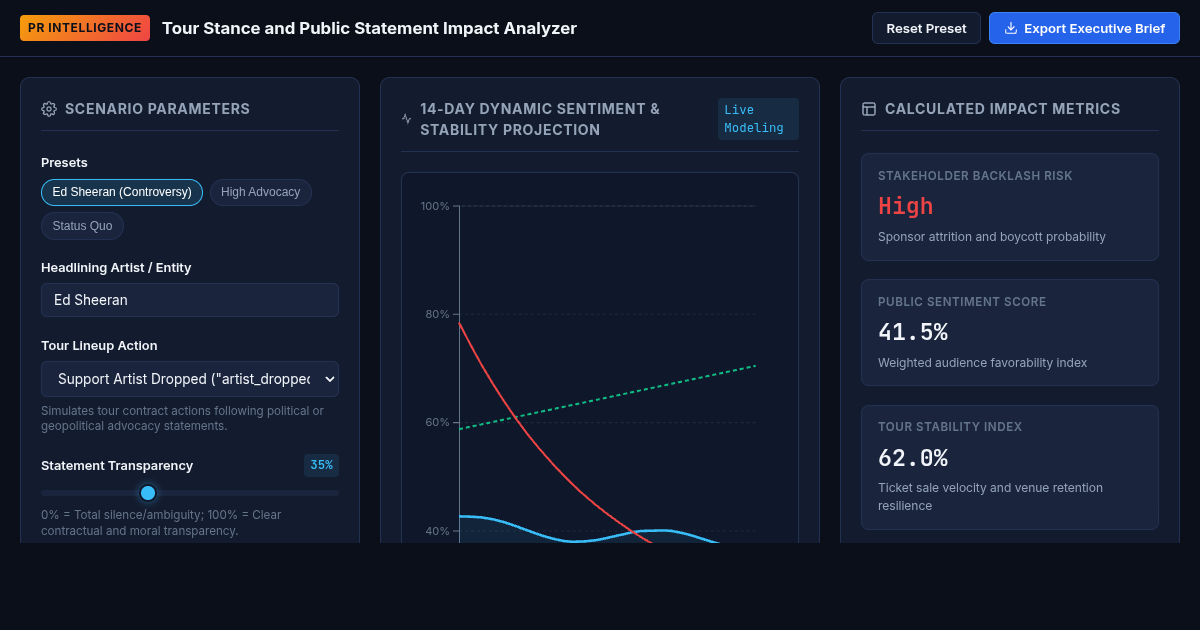The height and width of the screenshot is (630, 1200).
Task: Click the 41.5% public sentiment score
Action: 913,332
